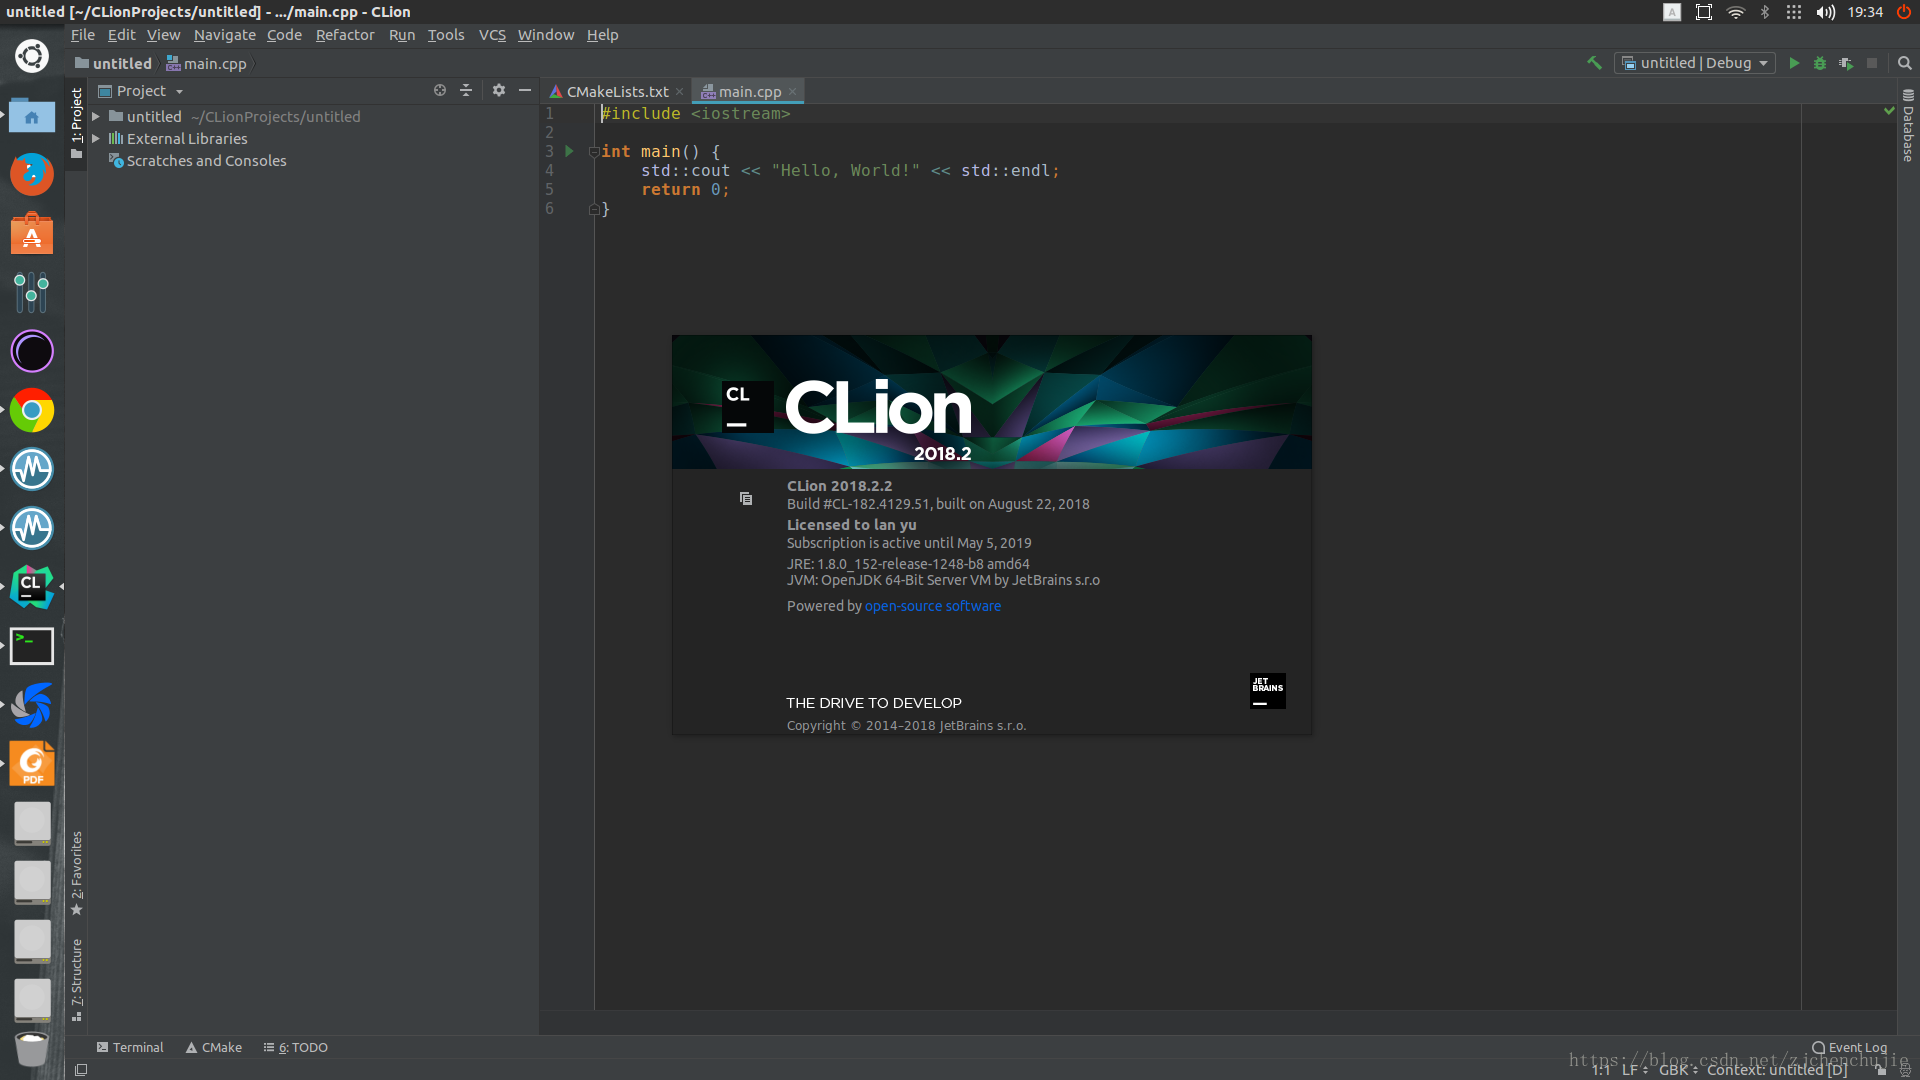Select Scratches and Consoles in tree
This screenshot has height=1080, width=1920.
[197, 161]
